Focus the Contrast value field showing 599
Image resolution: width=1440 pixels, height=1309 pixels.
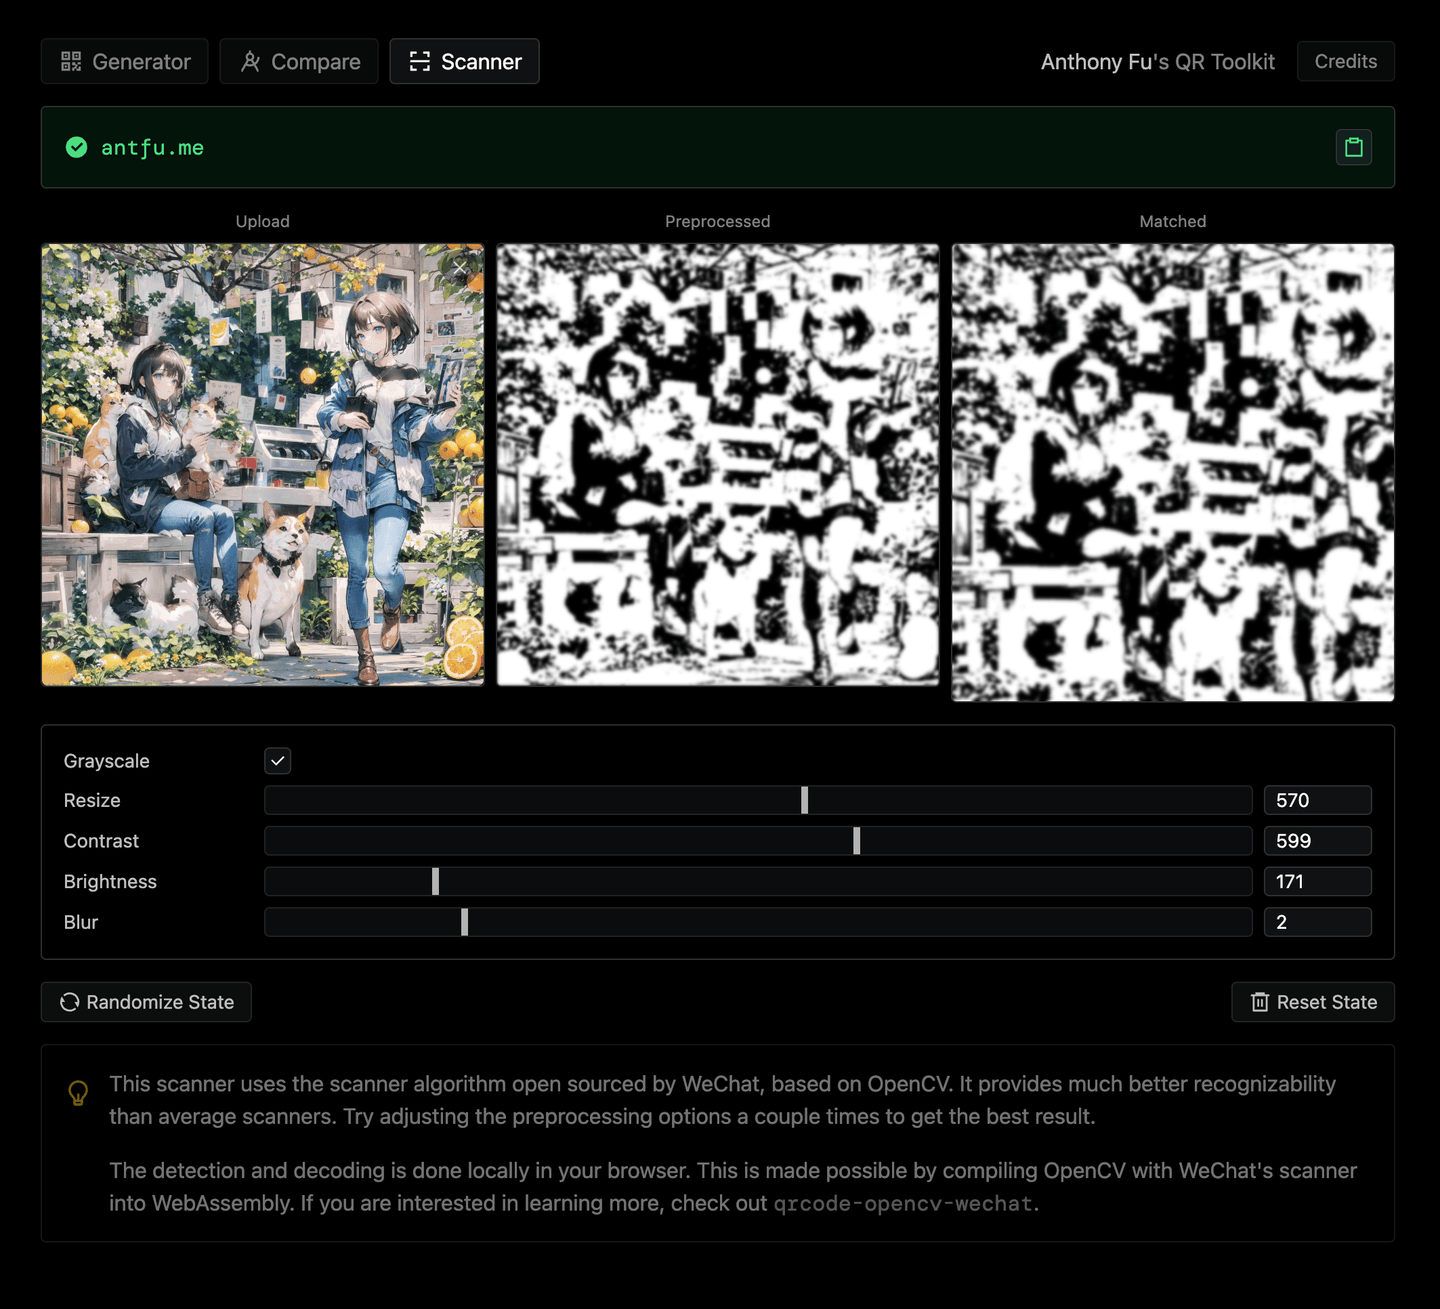[1316, 841]
